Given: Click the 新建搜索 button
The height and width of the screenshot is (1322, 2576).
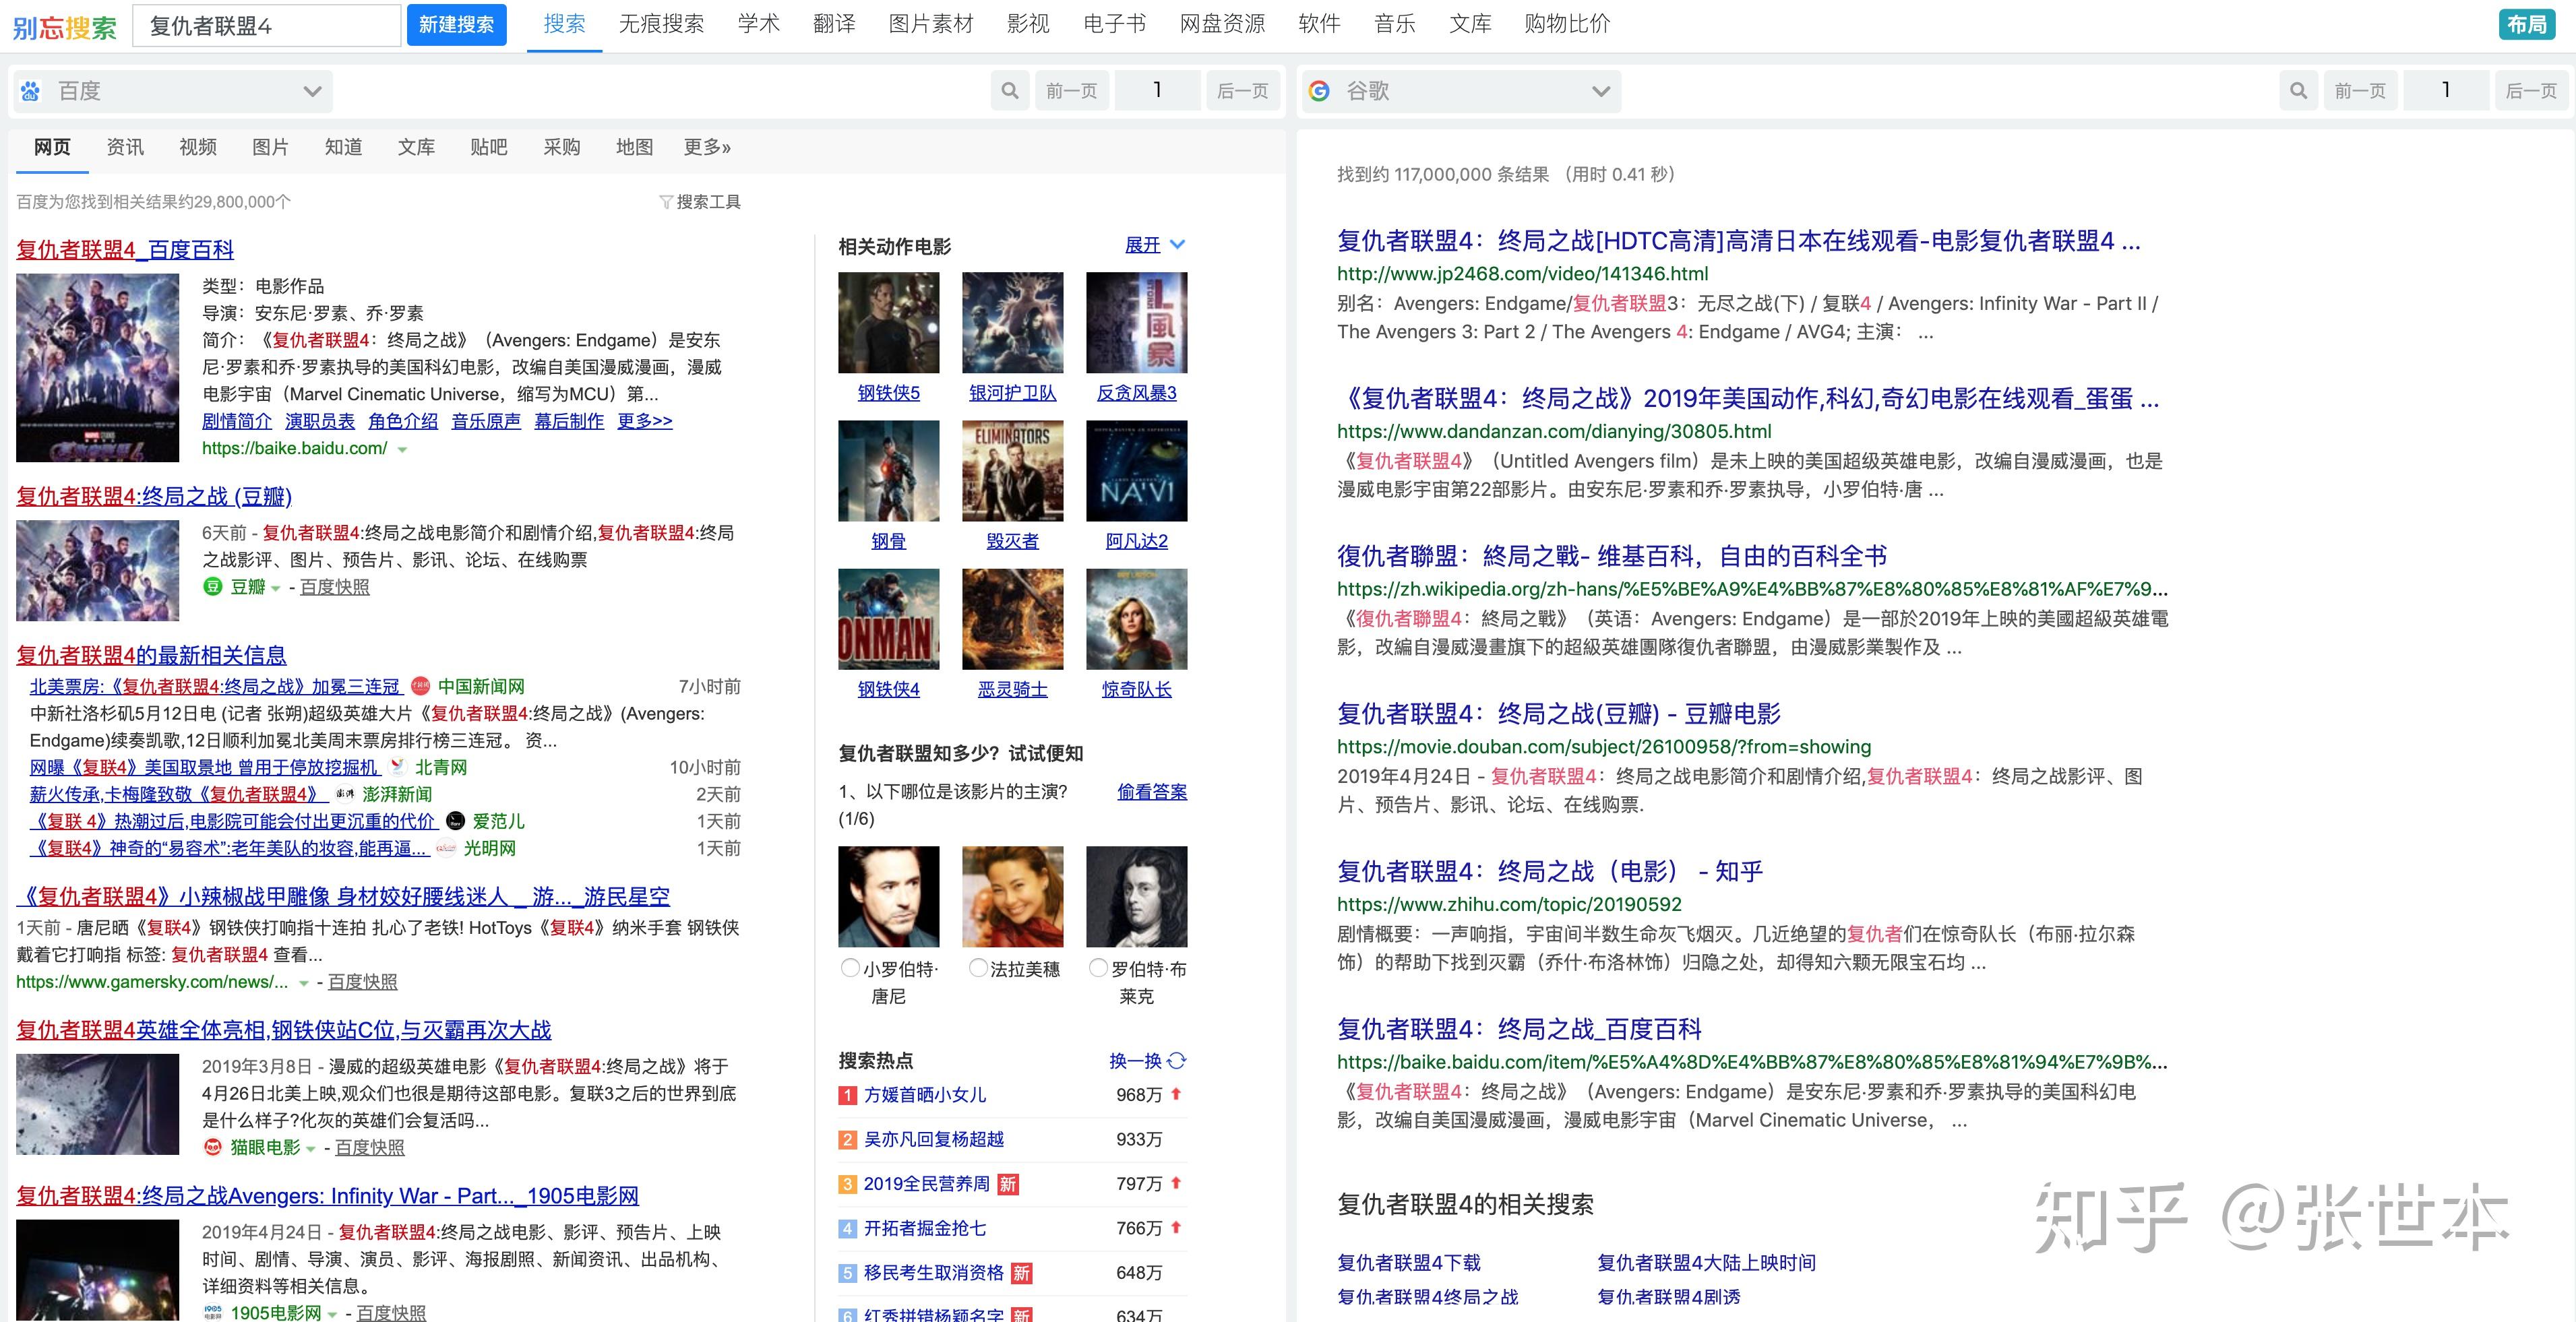Looking at the screenshot, I should (456, 25).
